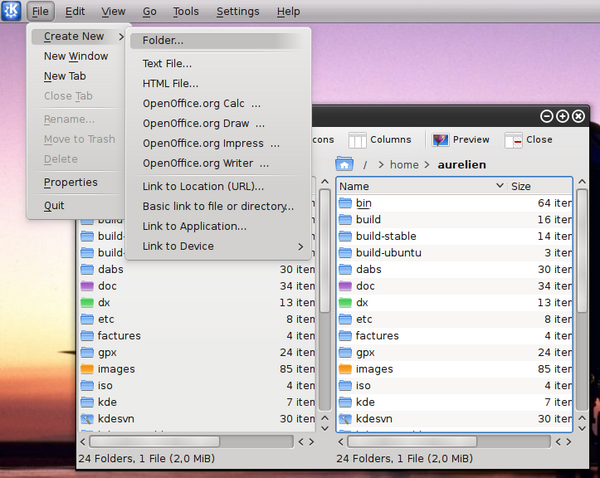
Task: Select New Tab in File menu
Action: tap(65, 76)
